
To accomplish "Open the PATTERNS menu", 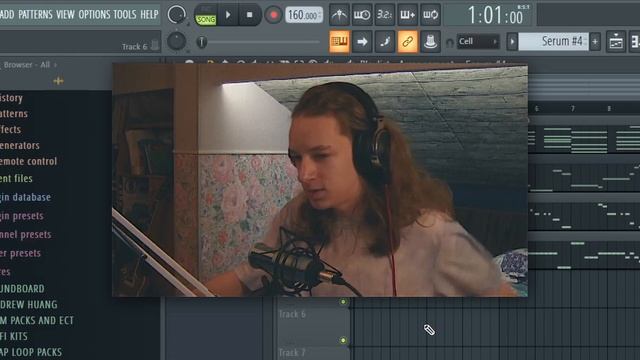I will (35, 15).
